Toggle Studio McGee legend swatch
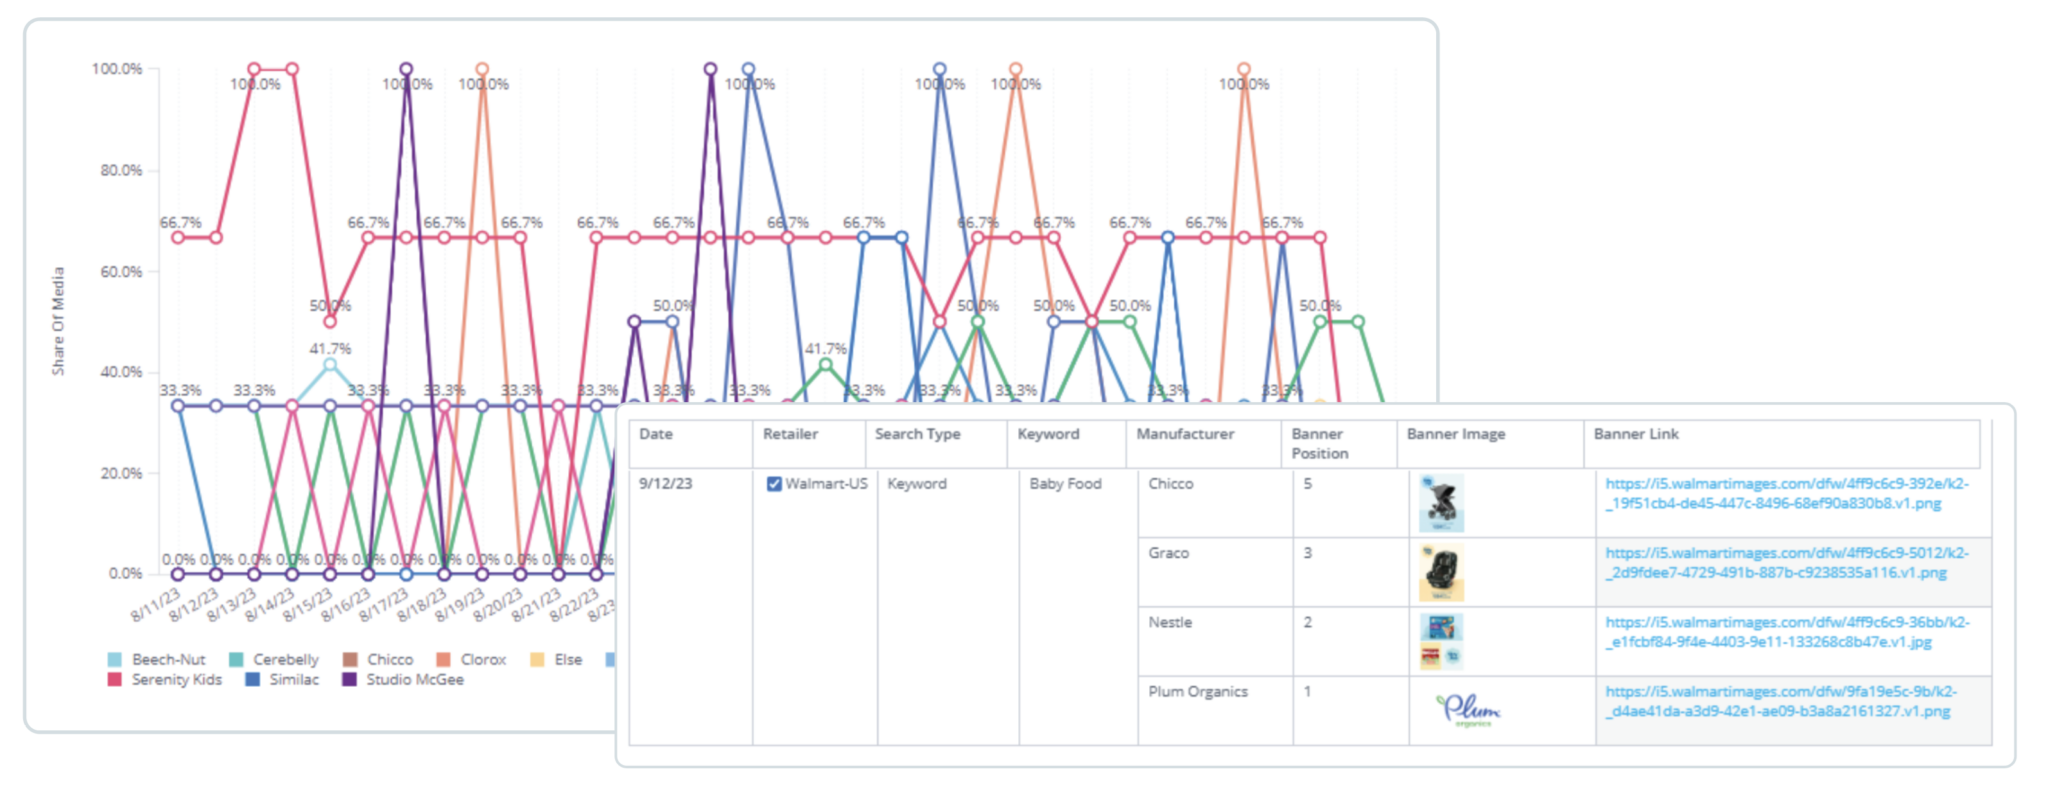This screenshot has height=794, width=2048. pos(349,680)
